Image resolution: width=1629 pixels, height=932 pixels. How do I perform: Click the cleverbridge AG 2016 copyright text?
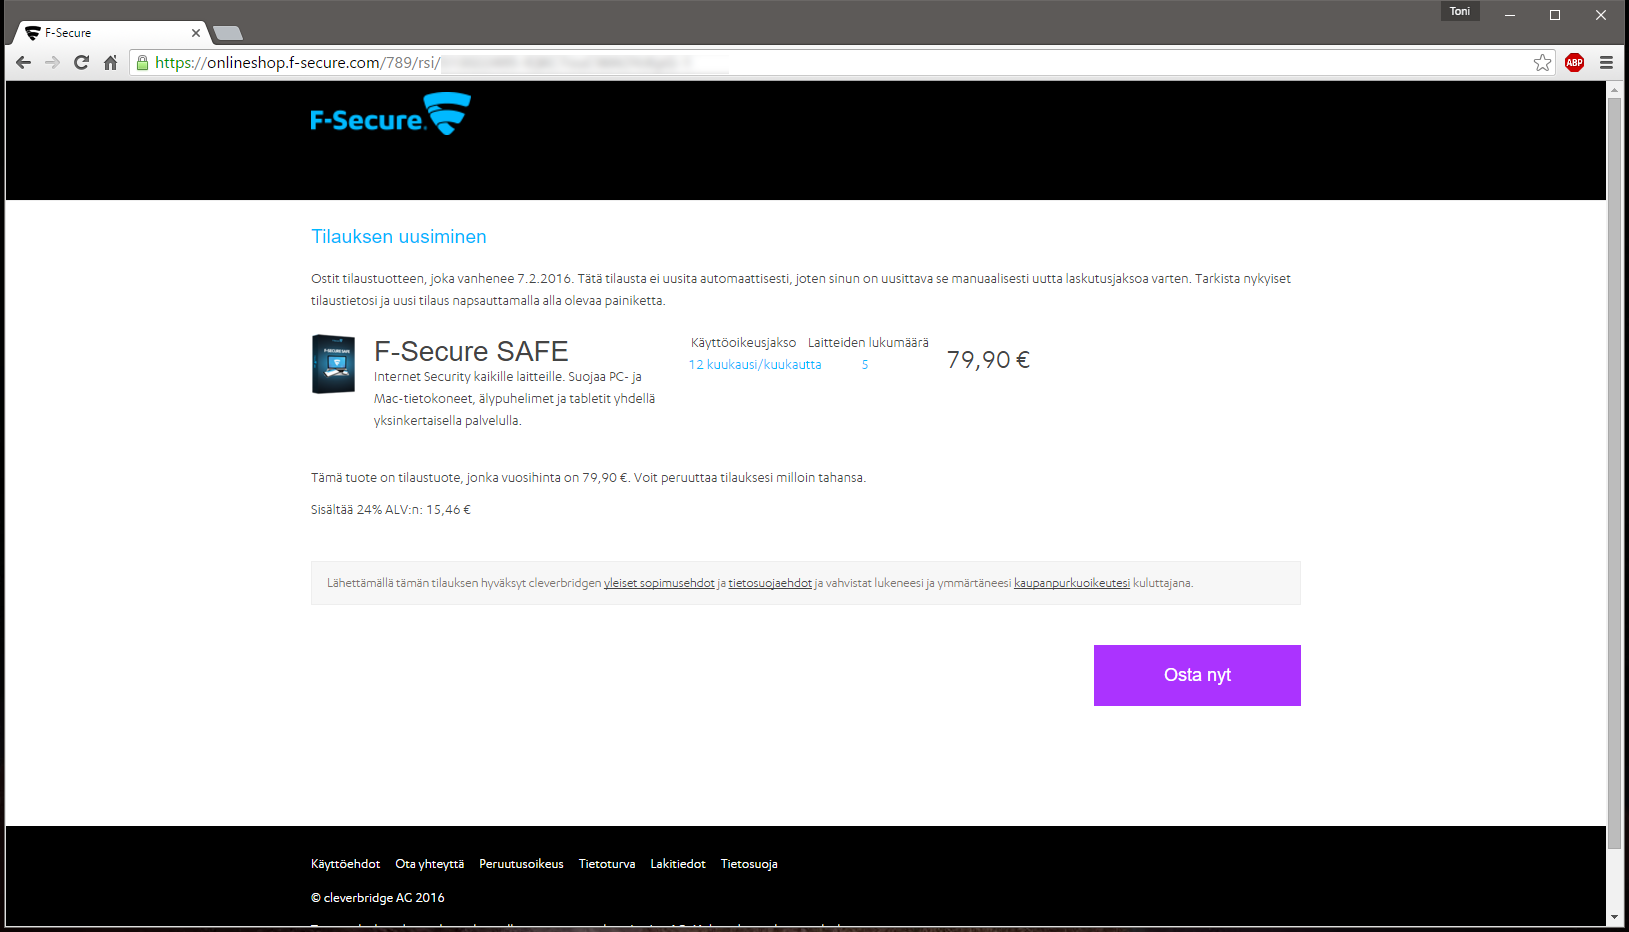(378, 898)
